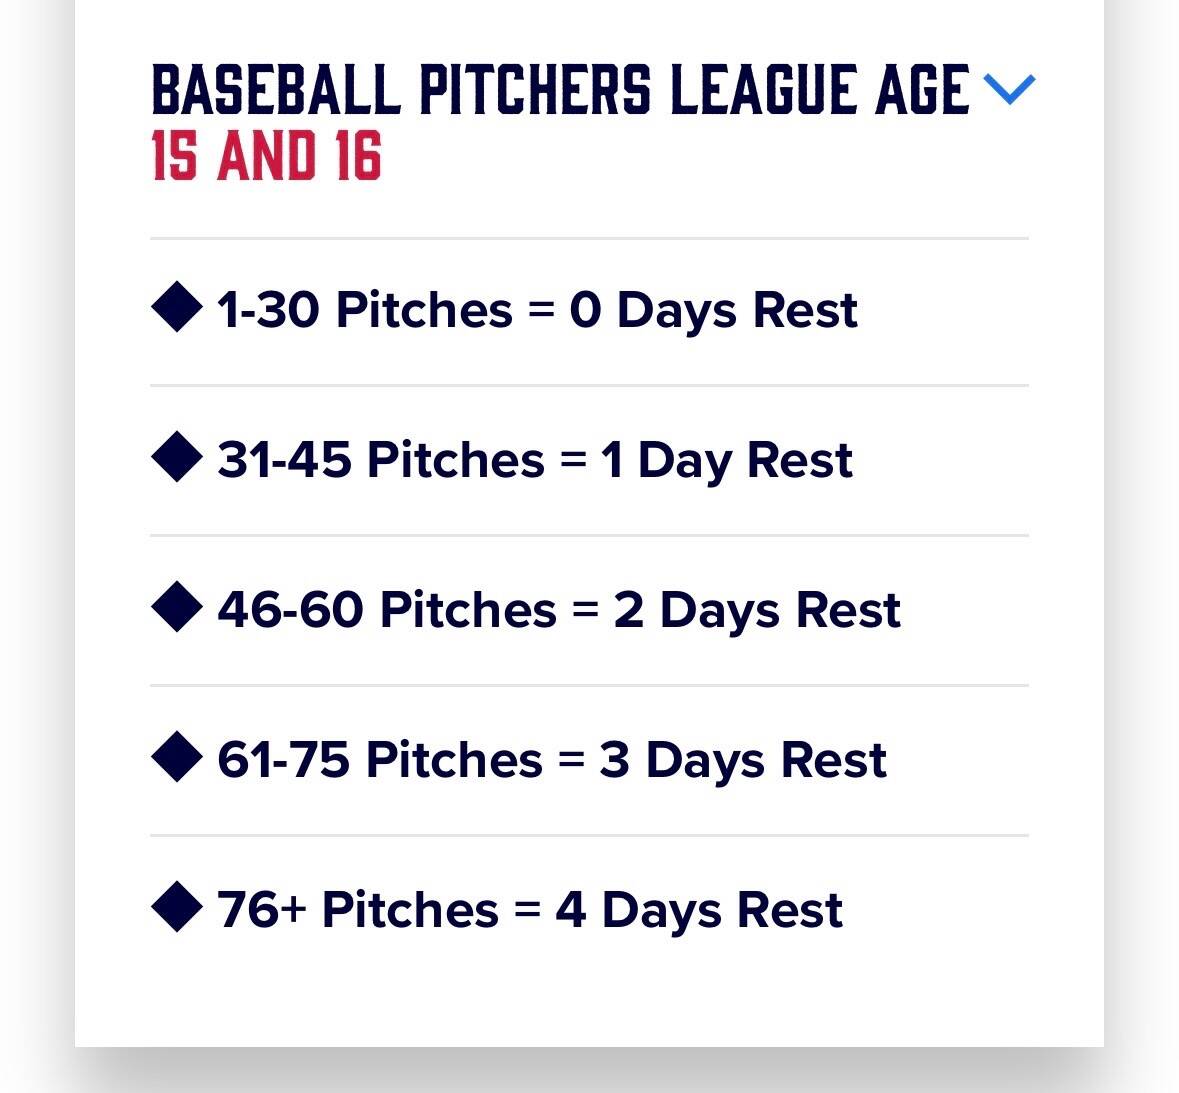The width and height of the screenshot is (1179, 1093).
Task: Select the red 15 and 16 subtitle
Action: [266, 157]
